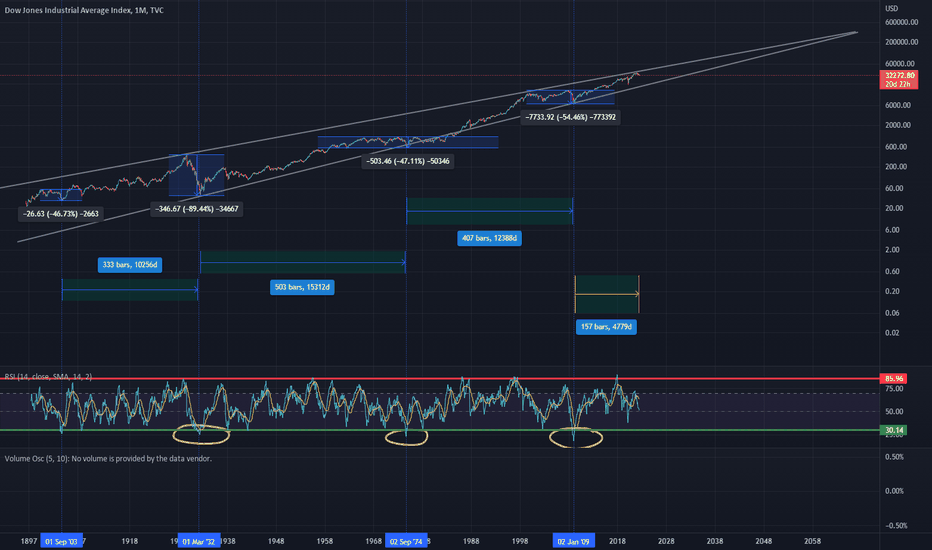Image resolution: width=932 pixels, height=550 pixels.
Task: Select the orange date range box near 2018
Action: [x=607, y=294]
